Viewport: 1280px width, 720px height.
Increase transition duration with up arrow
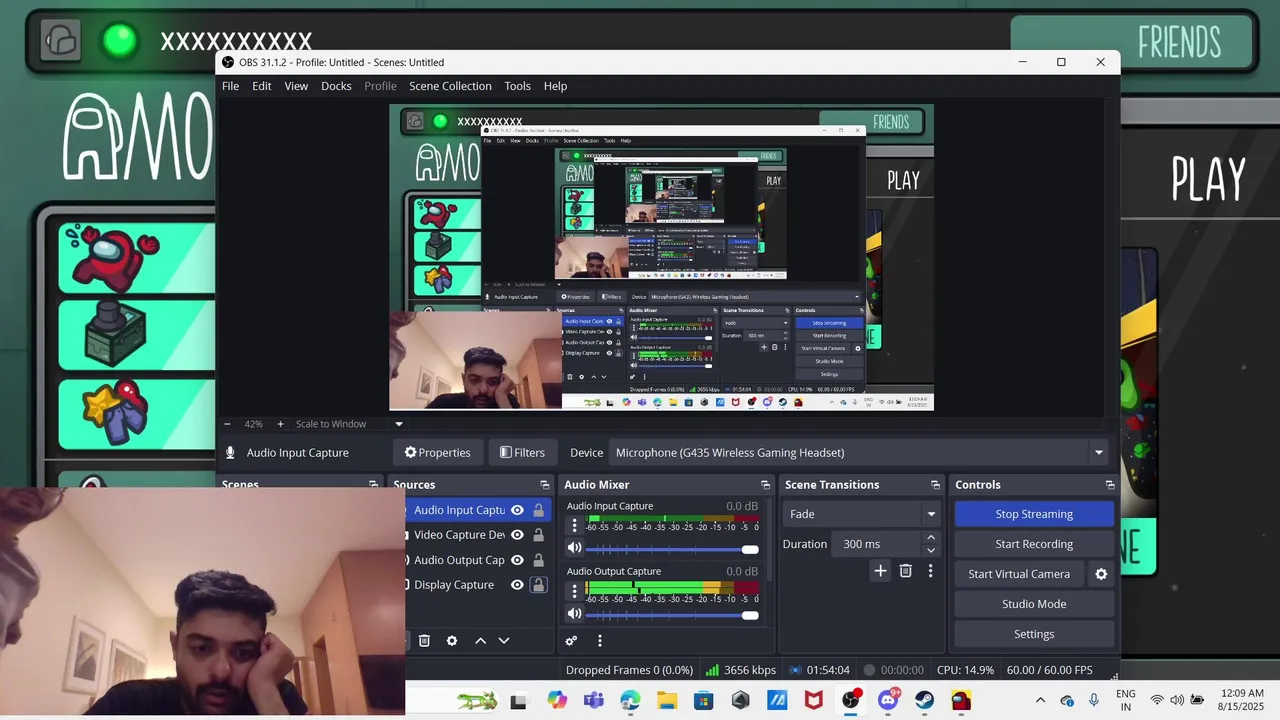[x=930, y=538]
